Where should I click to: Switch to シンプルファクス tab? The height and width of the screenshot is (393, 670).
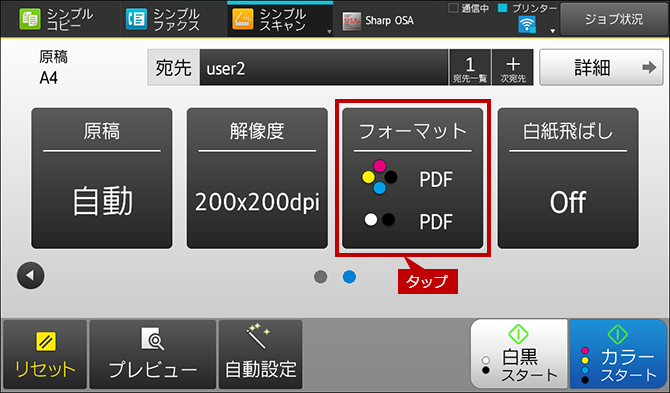point(173,19)
